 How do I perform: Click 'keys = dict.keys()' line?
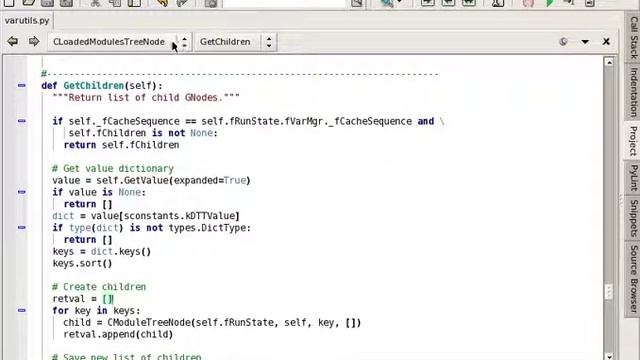pyautogui.click(x=102, y=251)
